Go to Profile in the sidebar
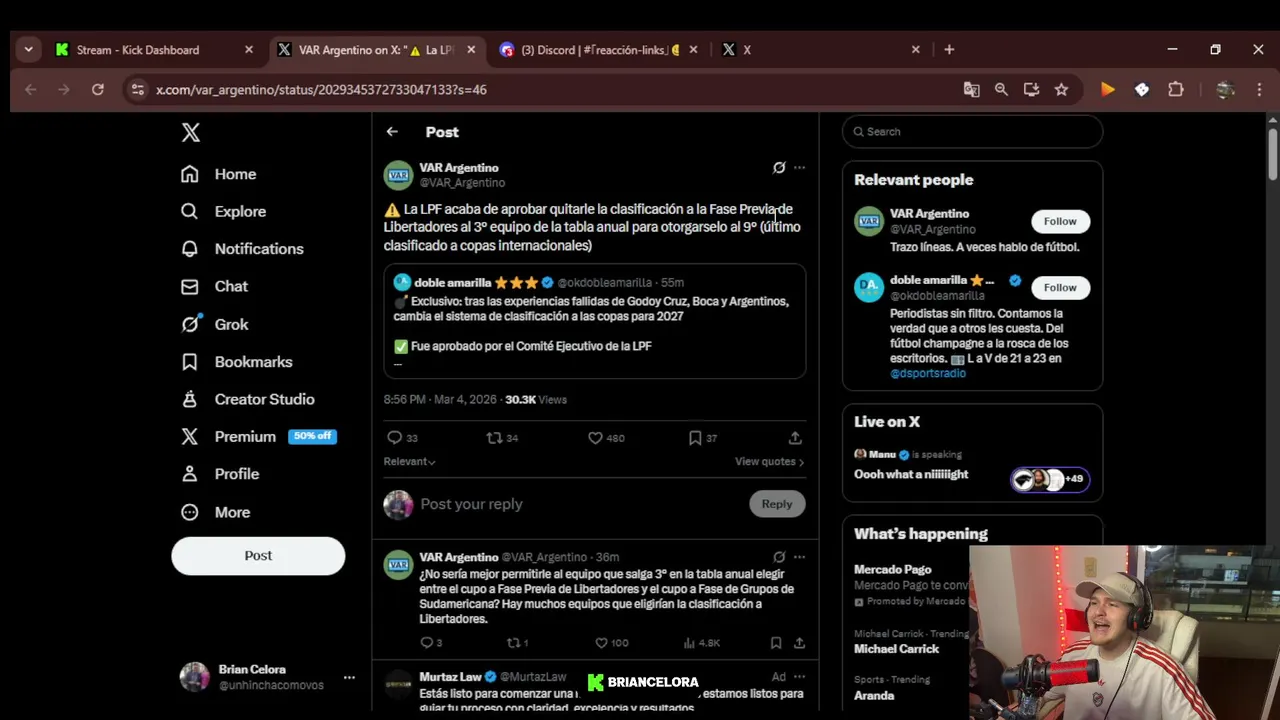This screenshot has height=720, width=1280. [x=219, y=474]
